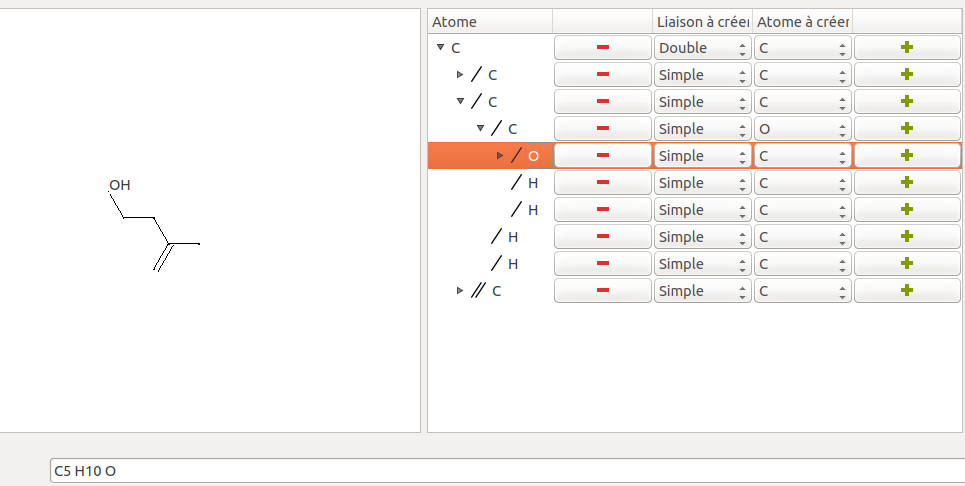Image resolution: width=965 pixels, height=486 pixels.
Task: Remove the highlighted O atom with minus button
Action: [602, 156]
